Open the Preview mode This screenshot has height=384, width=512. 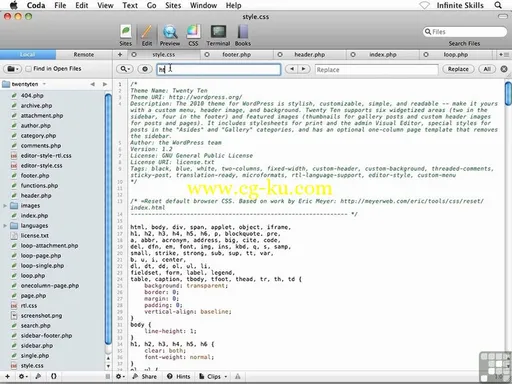[x=170, y=35]
